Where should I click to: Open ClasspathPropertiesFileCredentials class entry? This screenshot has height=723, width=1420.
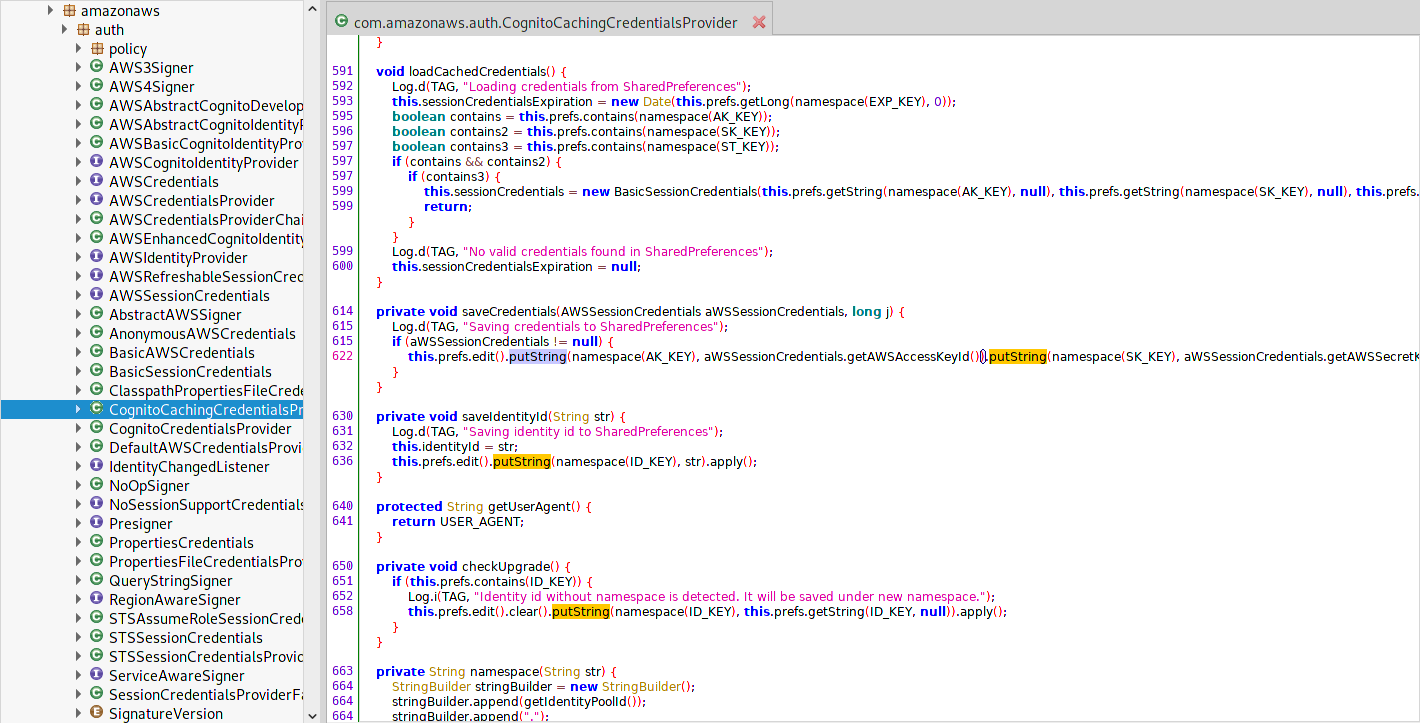pyautogui.click(x=206, y=391)
